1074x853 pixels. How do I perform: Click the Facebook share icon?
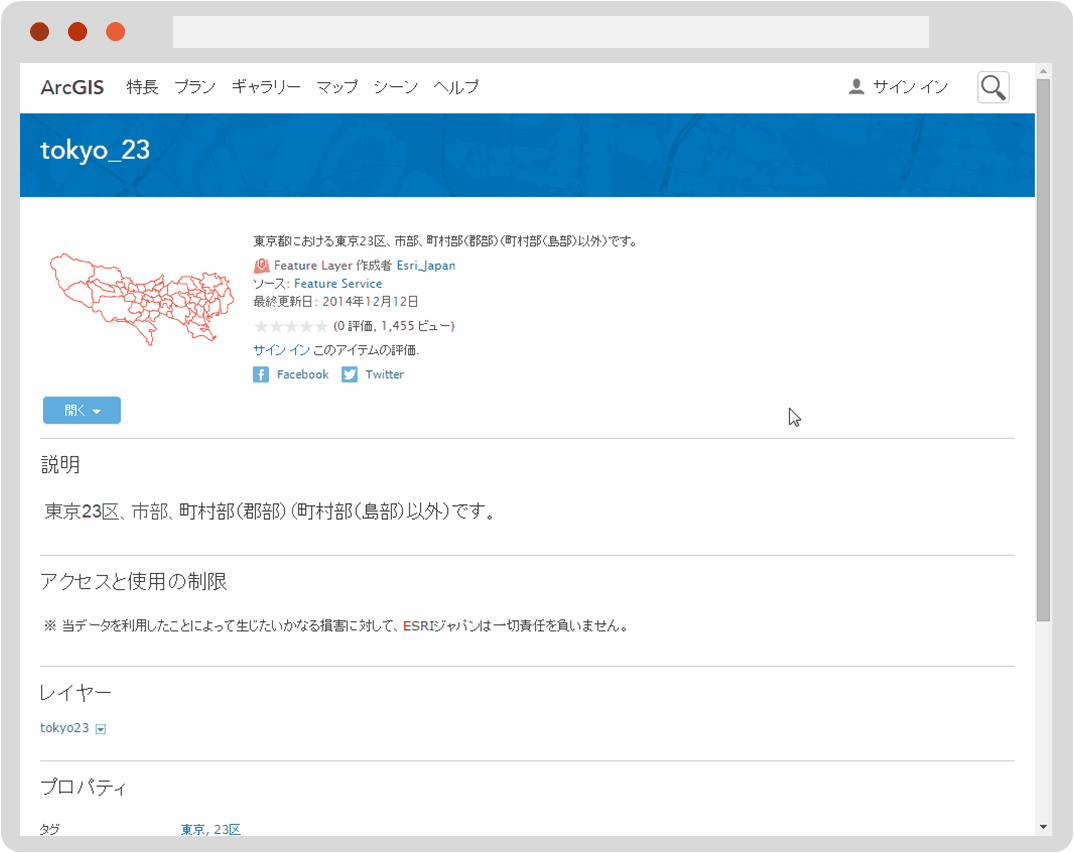pos(260,375)
